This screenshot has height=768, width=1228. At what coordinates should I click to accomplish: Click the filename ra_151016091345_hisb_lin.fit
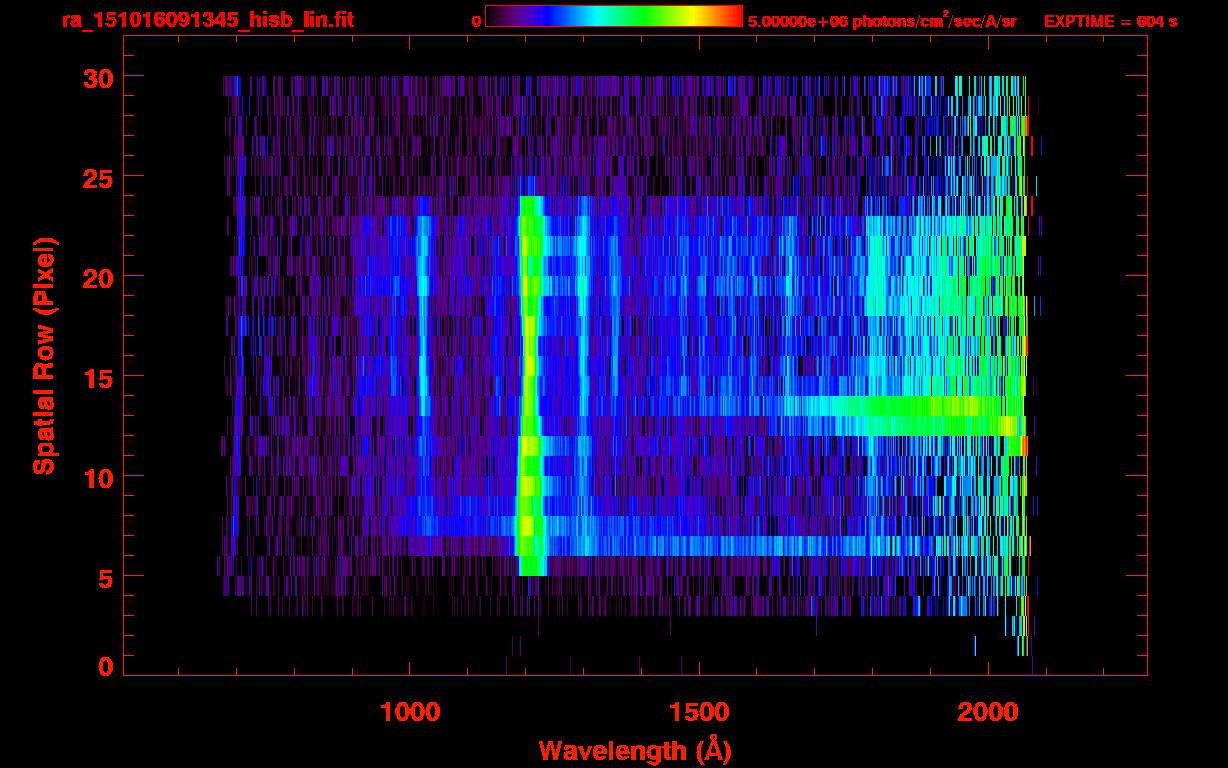[207, 20]
